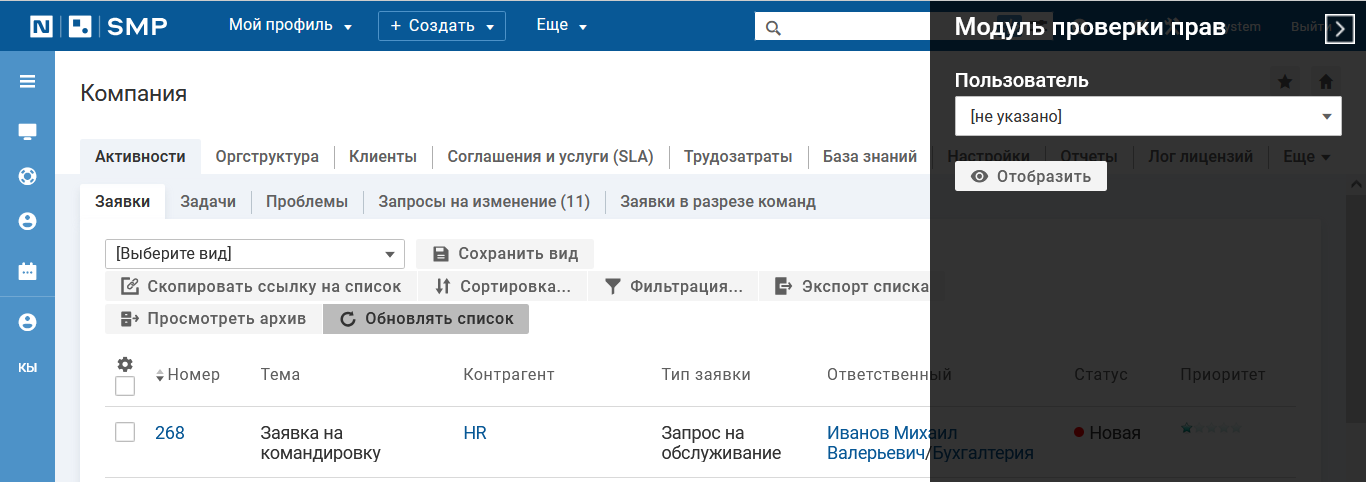1366x482 pixels.
Task: Click the gear icon above the table checkboxes
Action: (125, 365)
